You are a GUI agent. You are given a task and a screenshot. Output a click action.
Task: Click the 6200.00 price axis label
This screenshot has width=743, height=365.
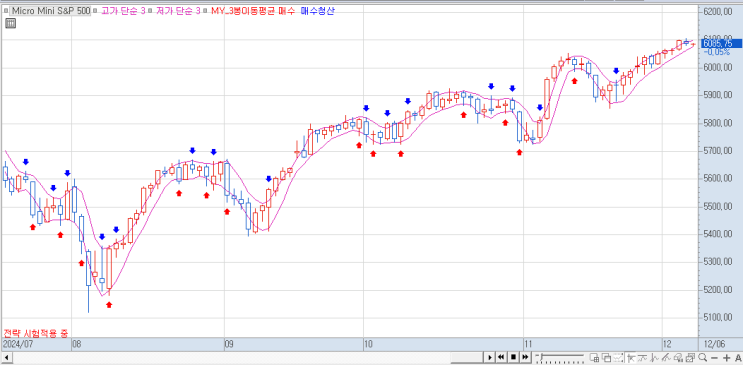click(719, 12)
